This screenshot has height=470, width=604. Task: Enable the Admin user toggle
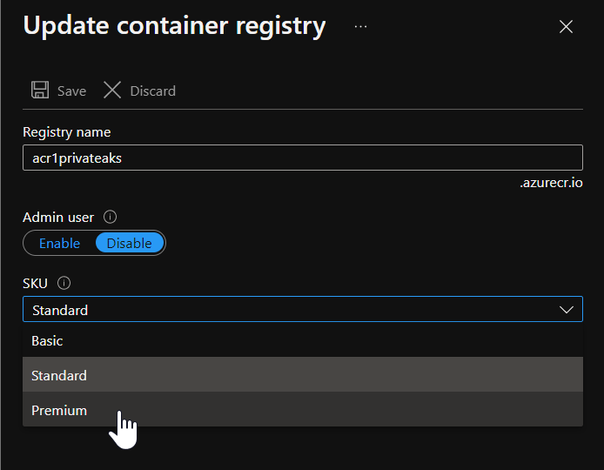(60, 243)
